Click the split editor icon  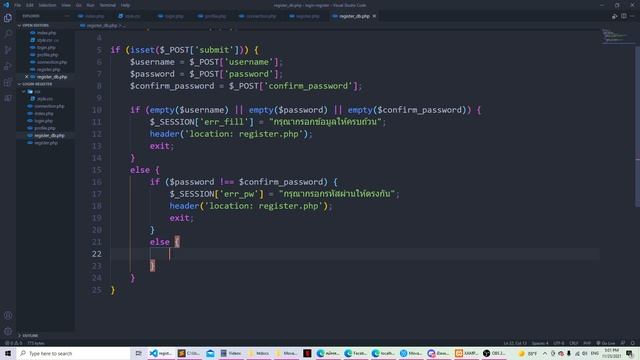click(x=624, y=16)
